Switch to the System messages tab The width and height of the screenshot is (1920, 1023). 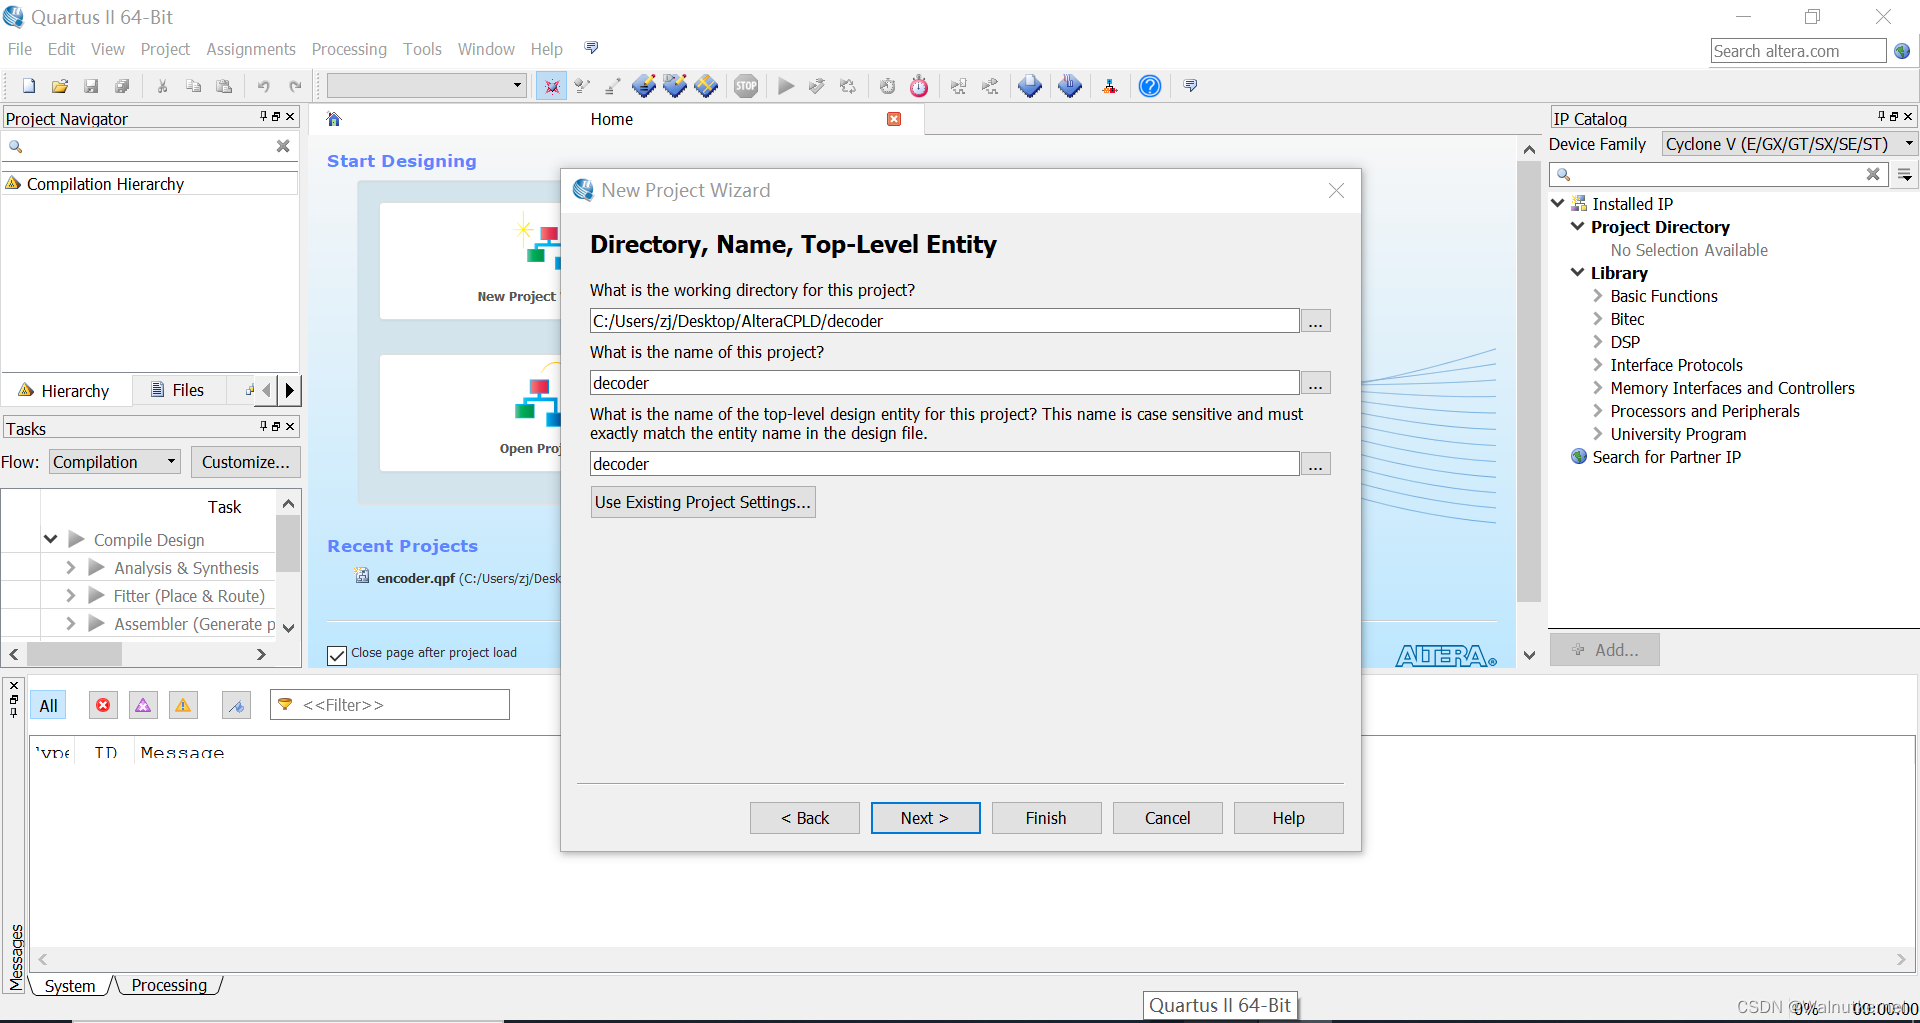pyautogui.click(x=70, y=986)
